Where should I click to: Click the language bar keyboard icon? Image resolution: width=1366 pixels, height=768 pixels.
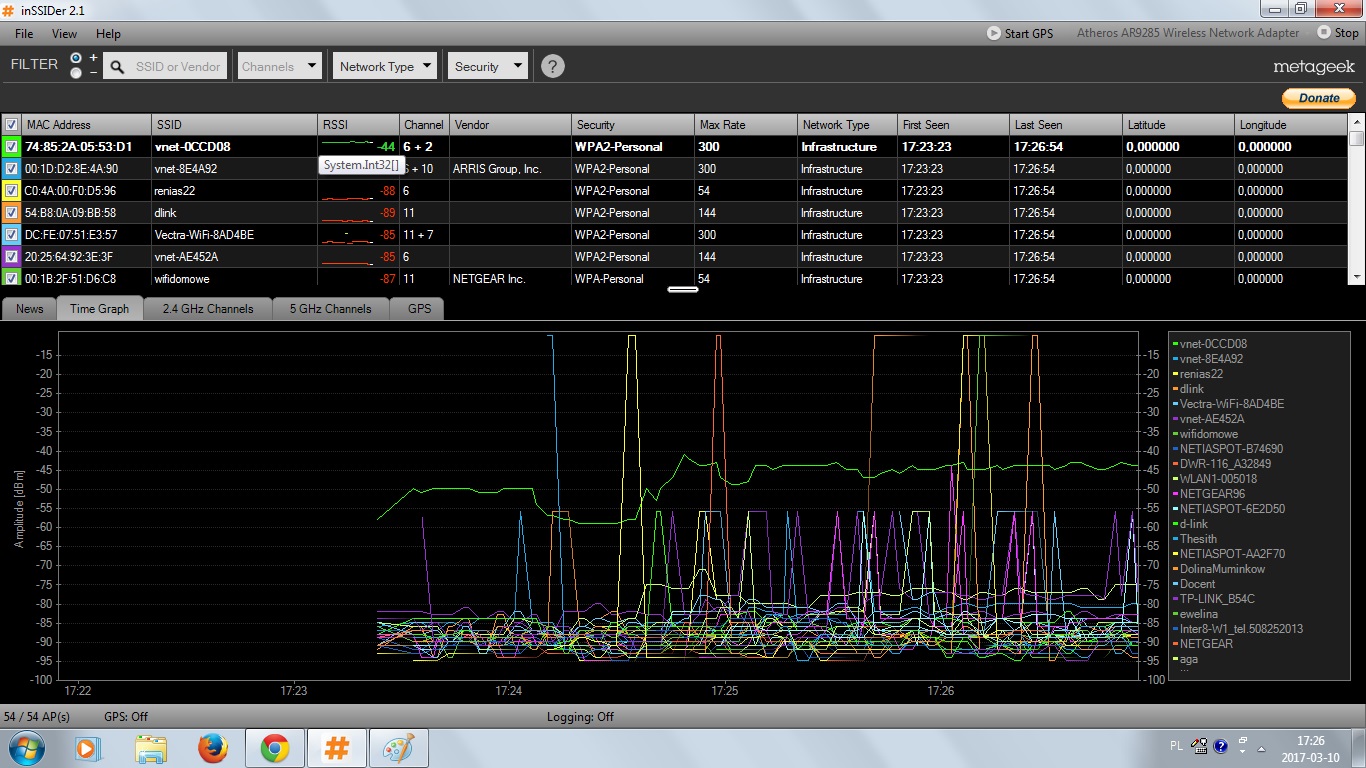pos(1198,746)
